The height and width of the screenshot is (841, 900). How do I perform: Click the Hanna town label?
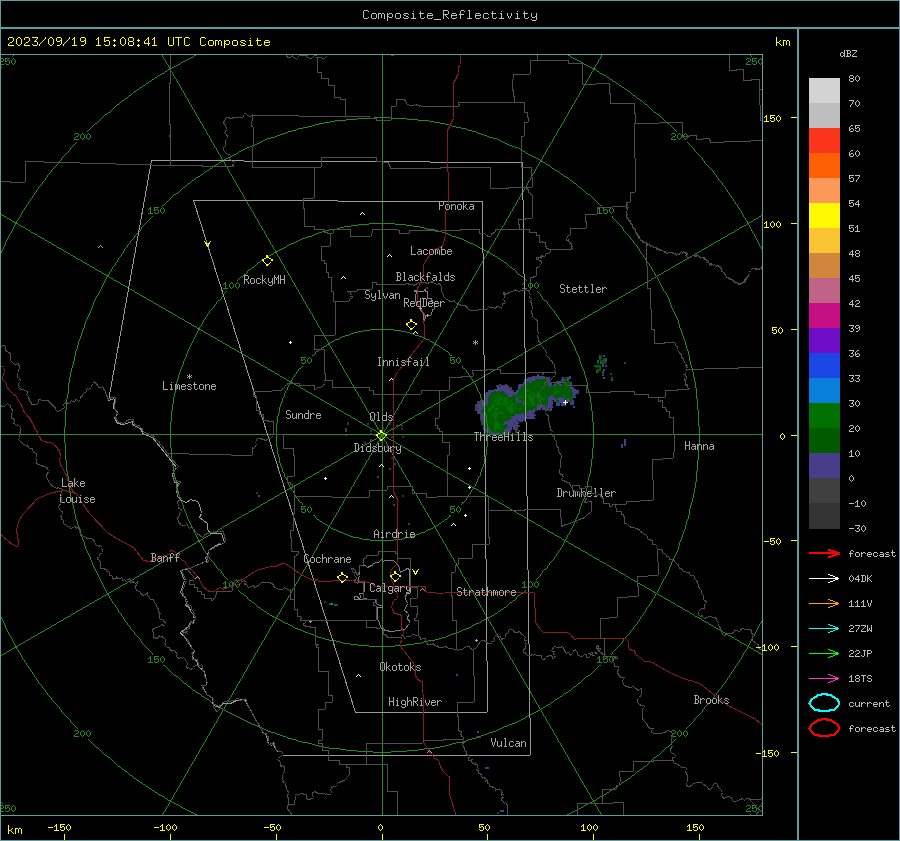click(x=699, y=446)
